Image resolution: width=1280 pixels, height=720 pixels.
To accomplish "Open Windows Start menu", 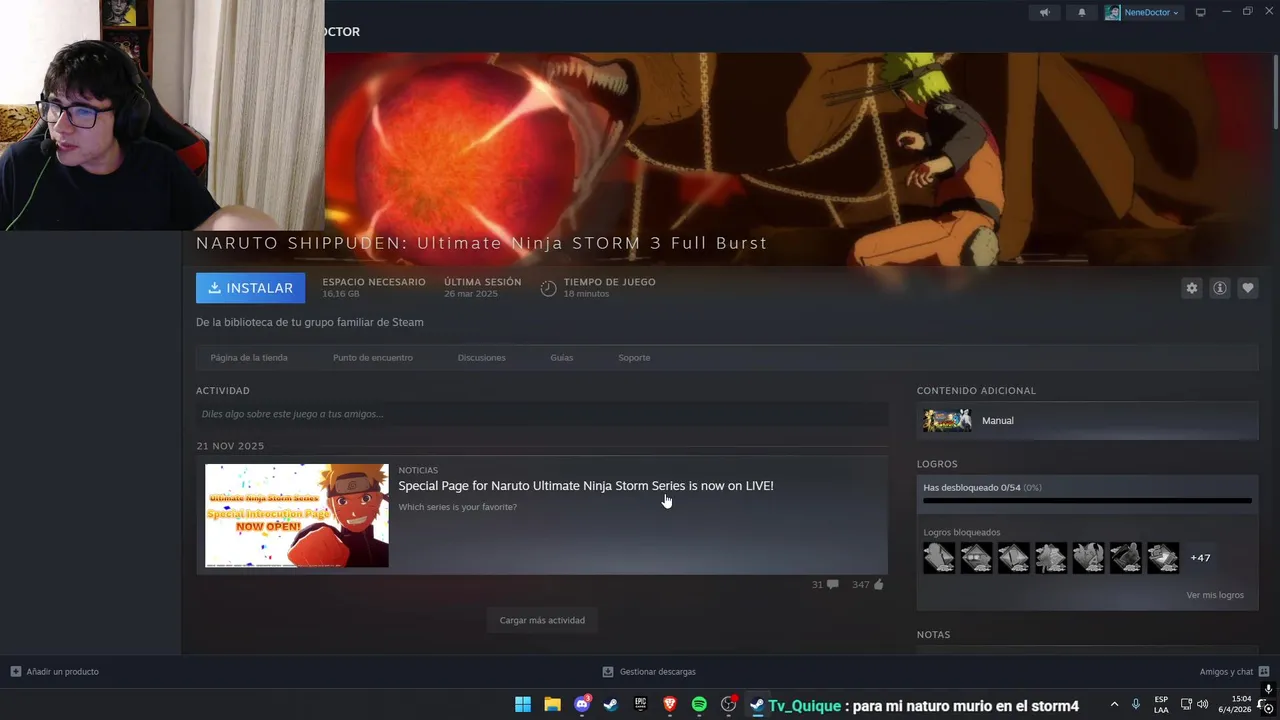I will click(x=523, y=705).
